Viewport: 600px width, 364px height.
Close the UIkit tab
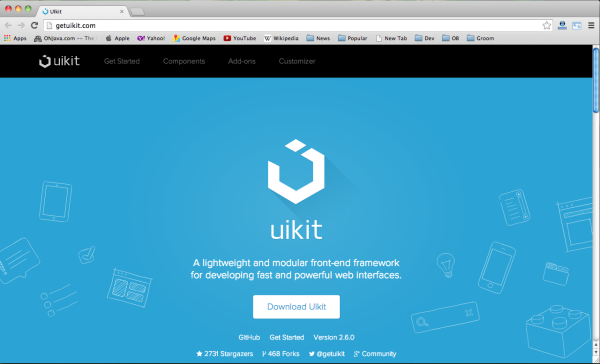tap(122, 11)
